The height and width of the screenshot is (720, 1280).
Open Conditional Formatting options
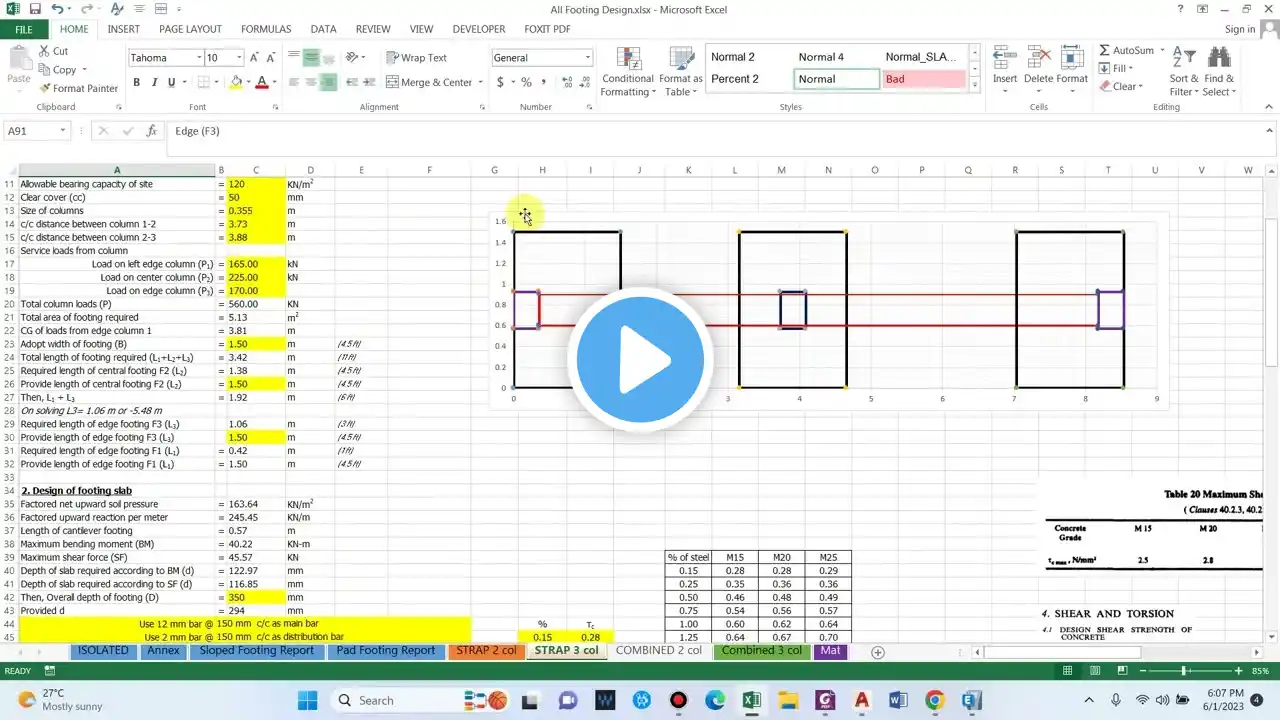[x=628, y=72]
